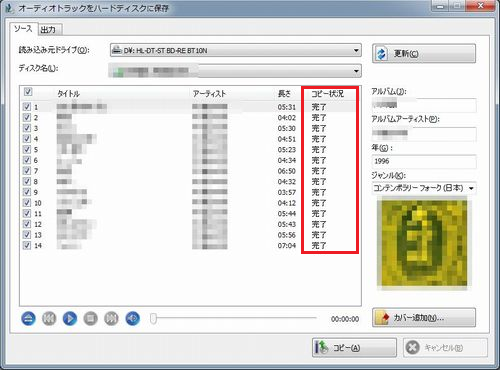Uncheck track 10 checkbox
This screenshot has width=500, height=370.
tap(27, 203)
